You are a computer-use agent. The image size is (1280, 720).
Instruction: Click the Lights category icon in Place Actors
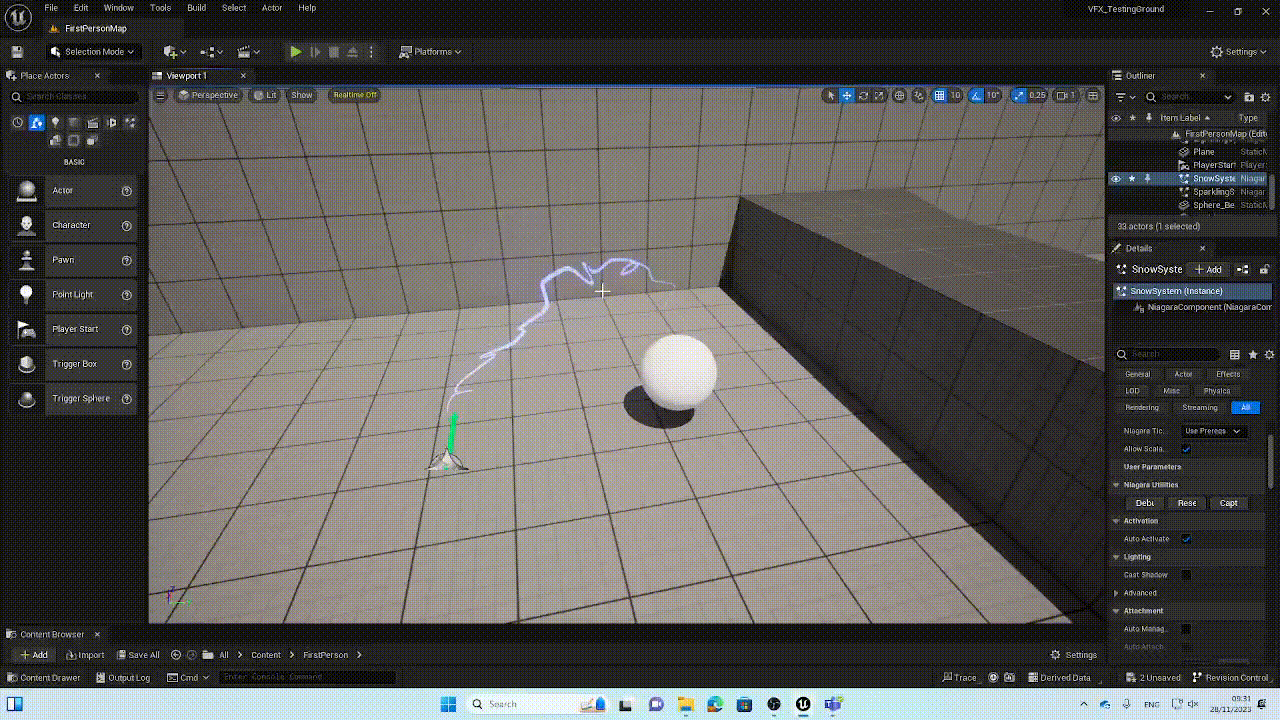tap(55, 123)
